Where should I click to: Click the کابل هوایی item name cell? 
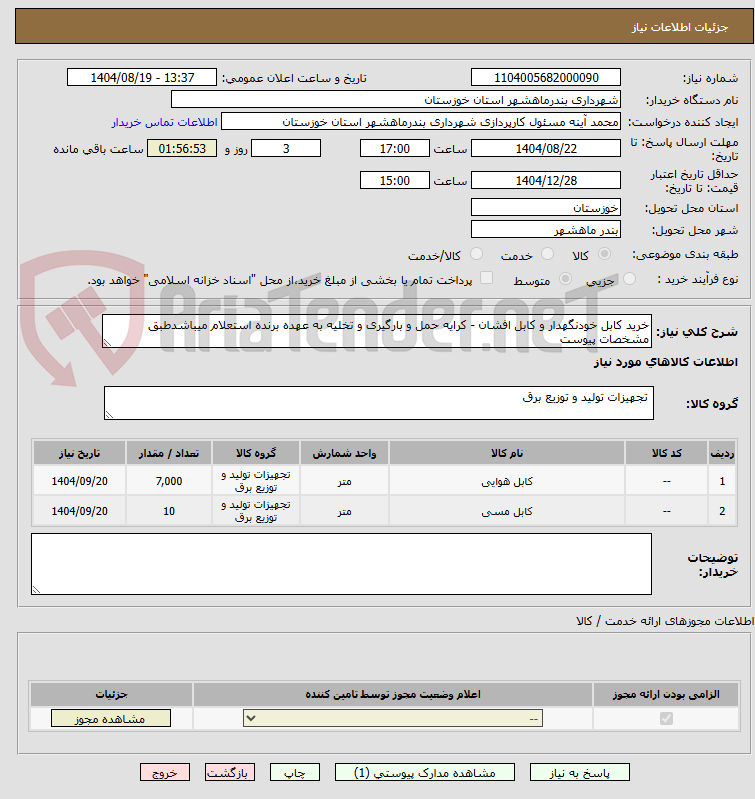(x=506, y=481)
